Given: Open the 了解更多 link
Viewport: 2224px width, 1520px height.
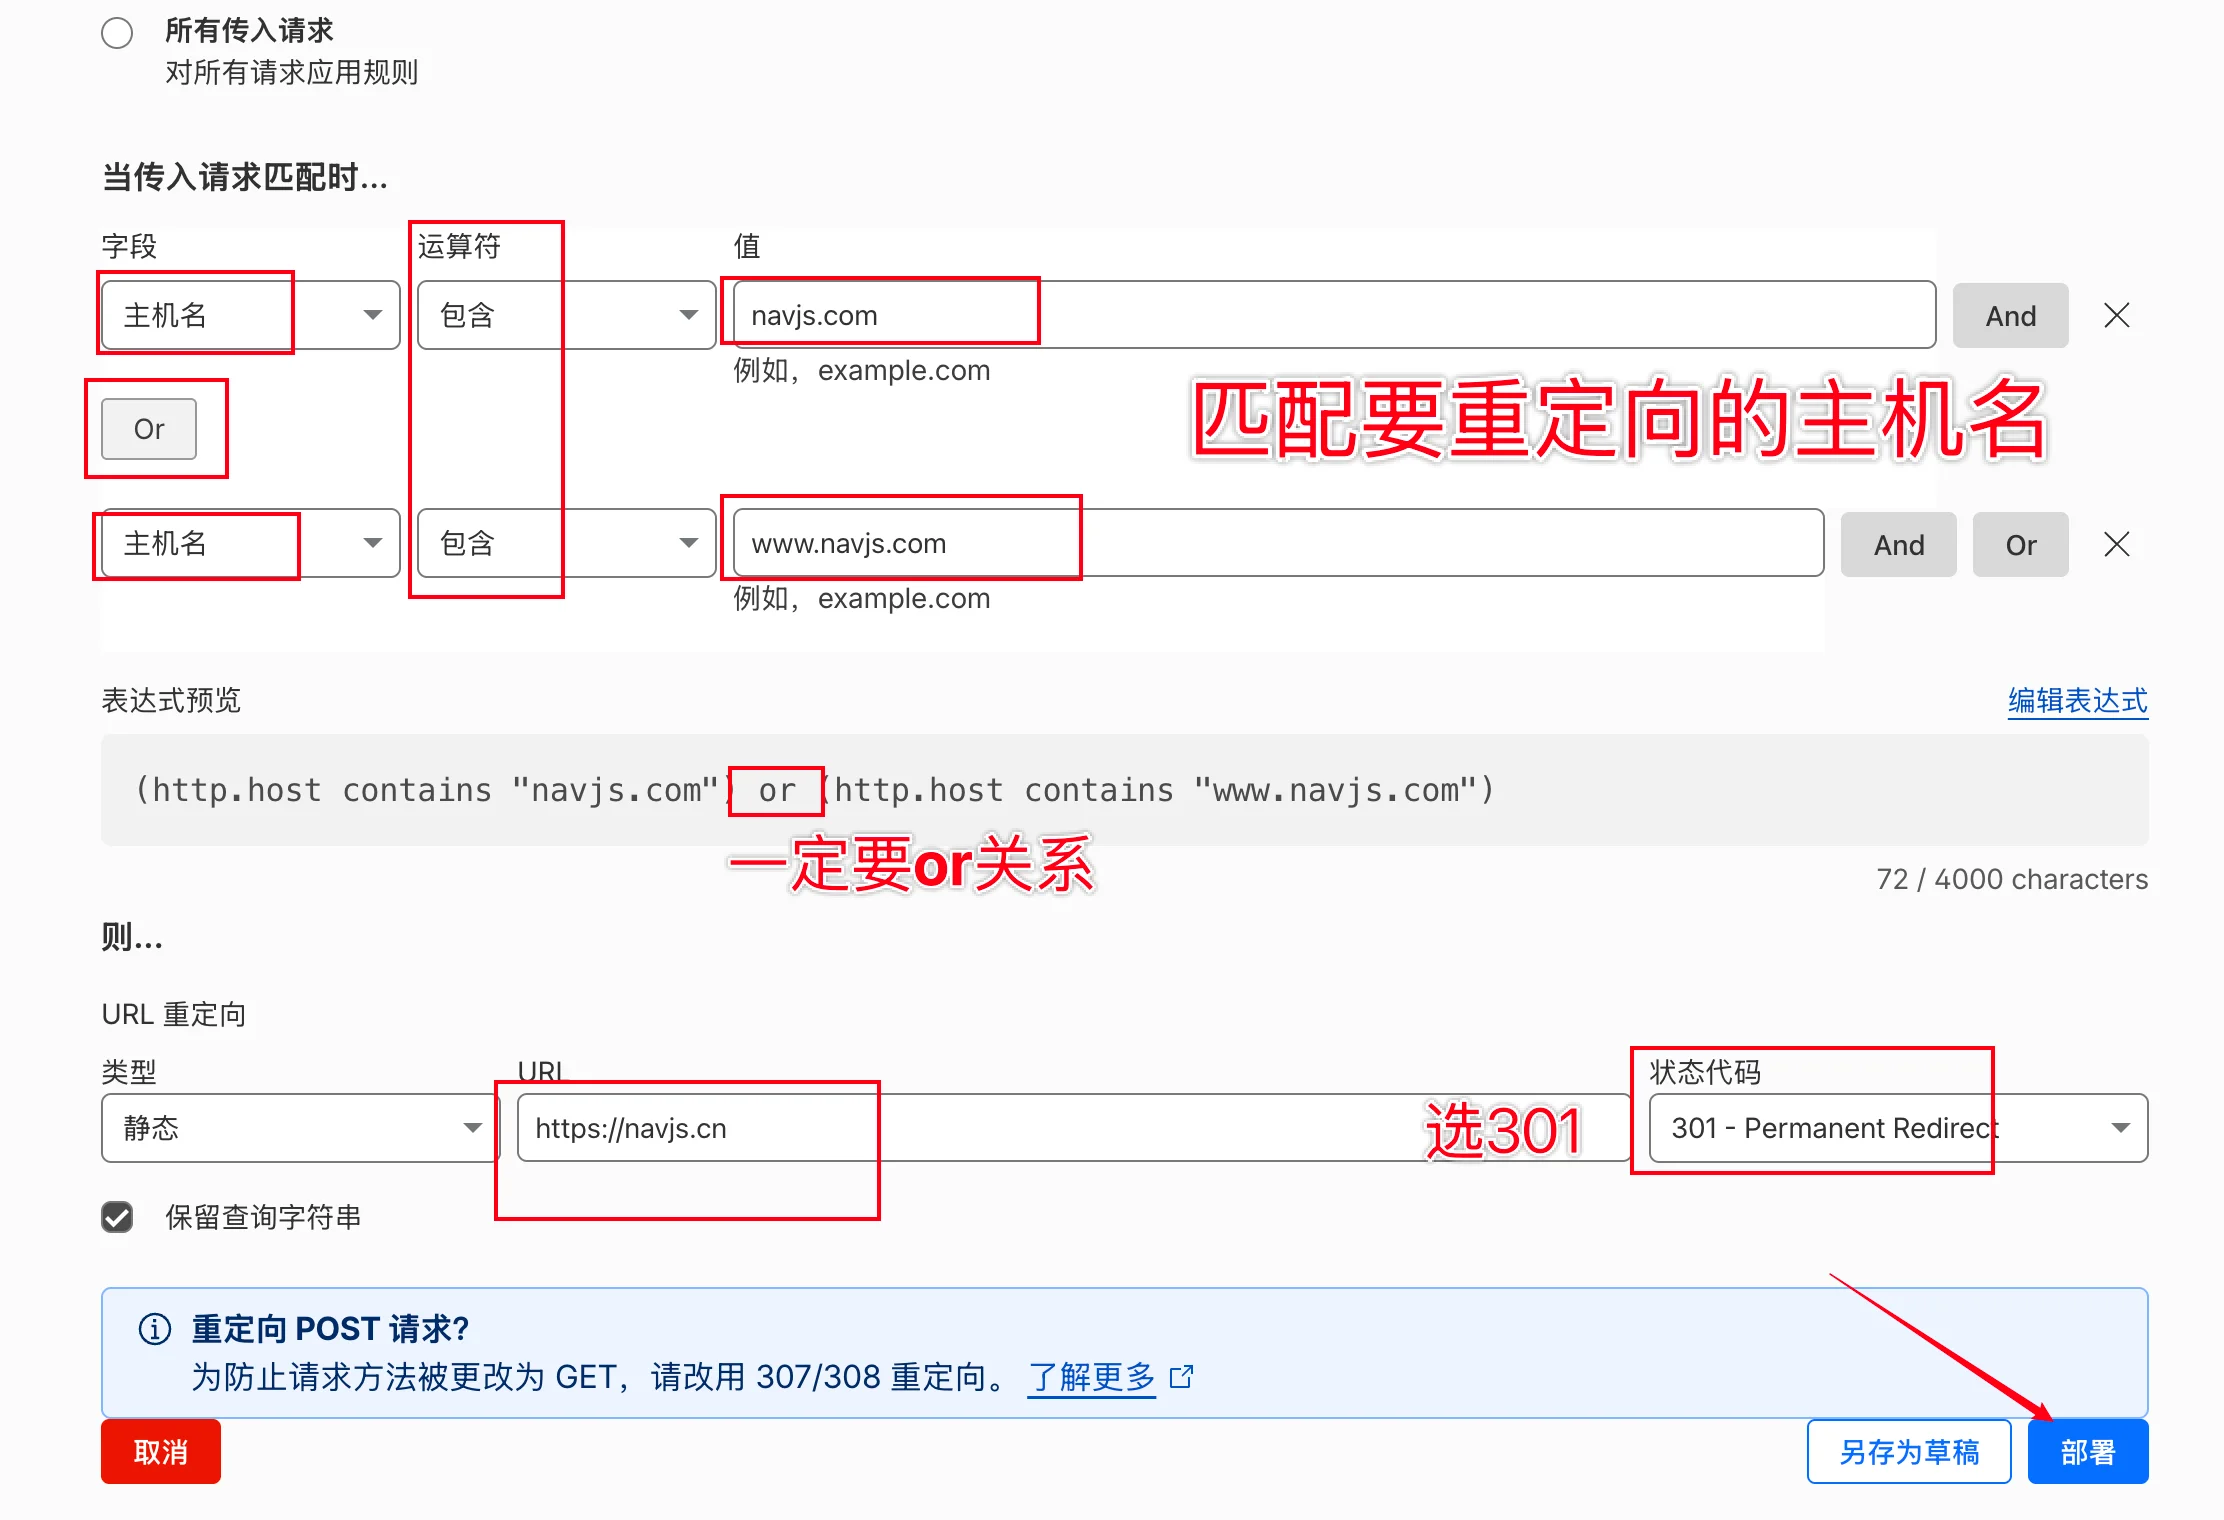Looking at the screenshot, I should tap(1091, 1377).
